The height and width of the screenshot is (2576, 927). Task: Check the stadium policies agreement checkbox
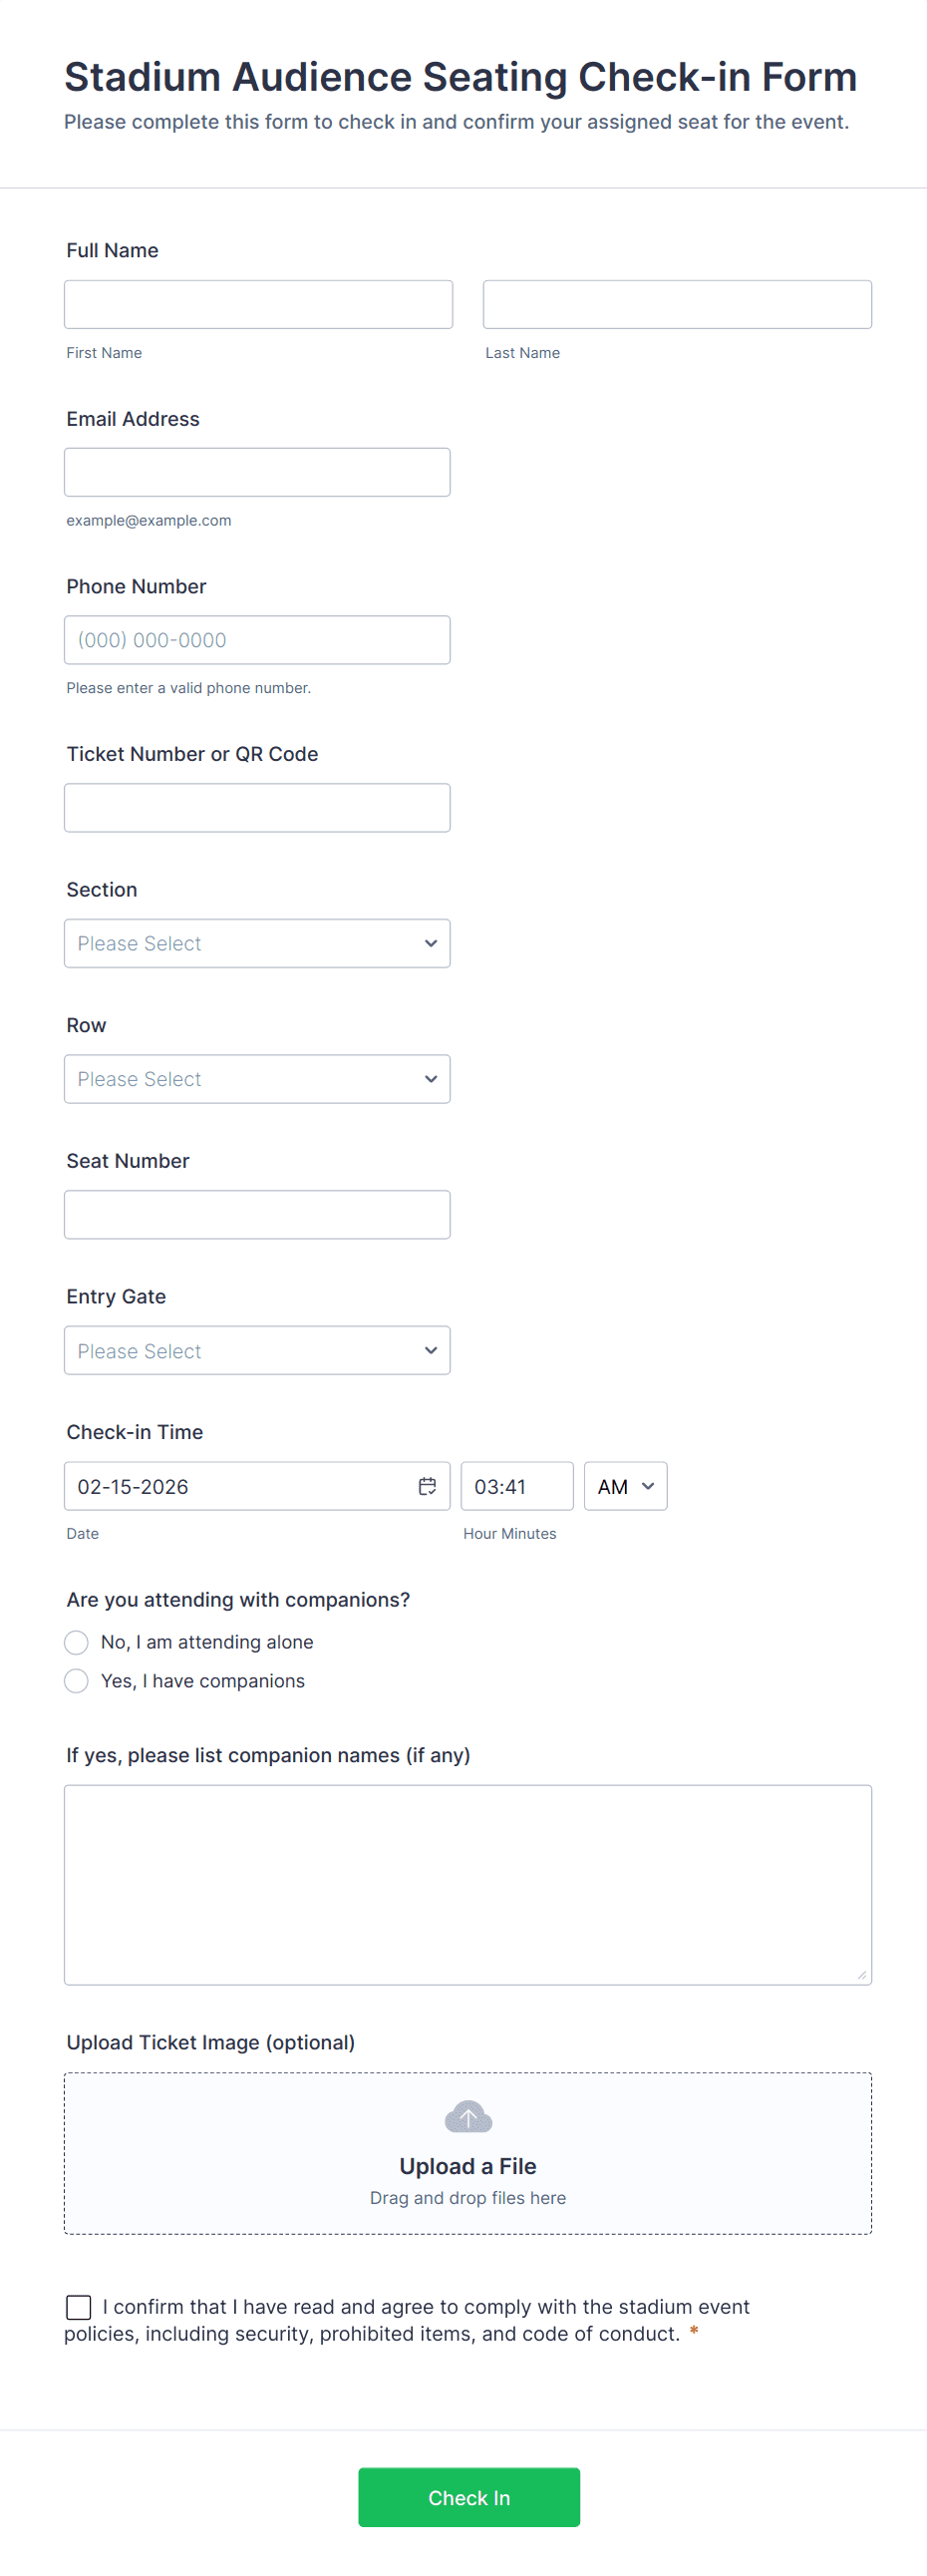(x=79, y=2306)
